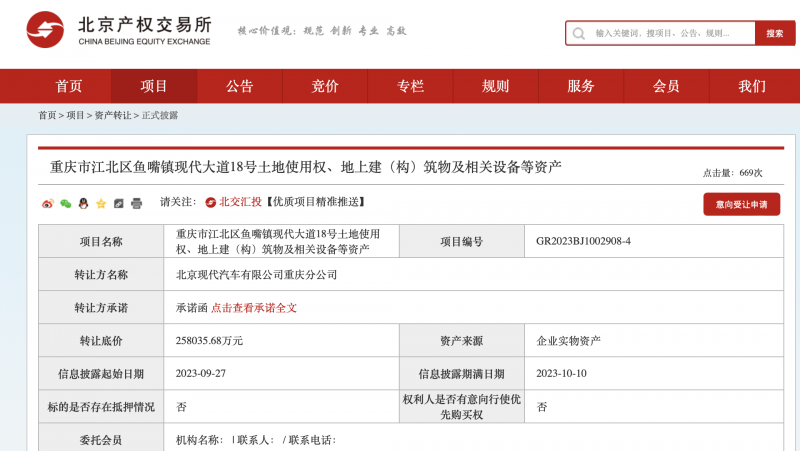Viewport: 800px width, 451px height.
Task: Click the 转让方承诺 label cell
Action: point(101,308)
